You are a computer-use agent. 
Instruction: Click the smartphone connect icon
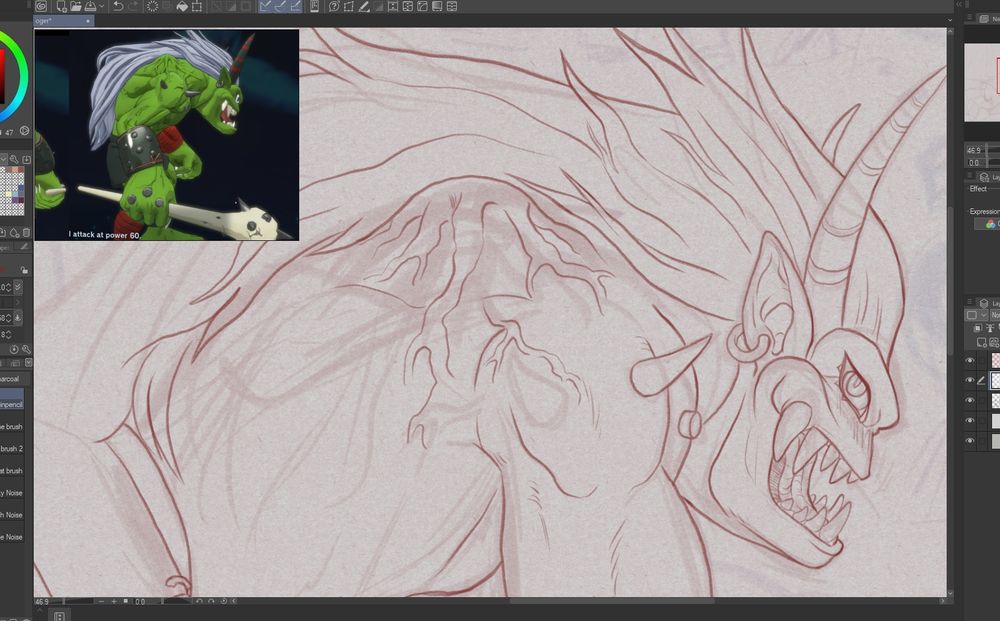tap(314, 6)
